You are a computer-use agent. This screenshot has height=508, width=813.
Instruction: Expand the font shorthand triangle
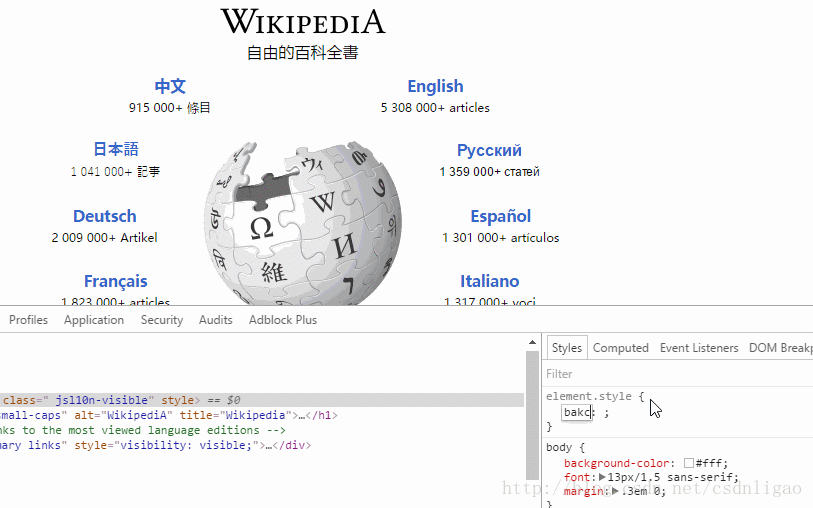[x=602, y=477]
